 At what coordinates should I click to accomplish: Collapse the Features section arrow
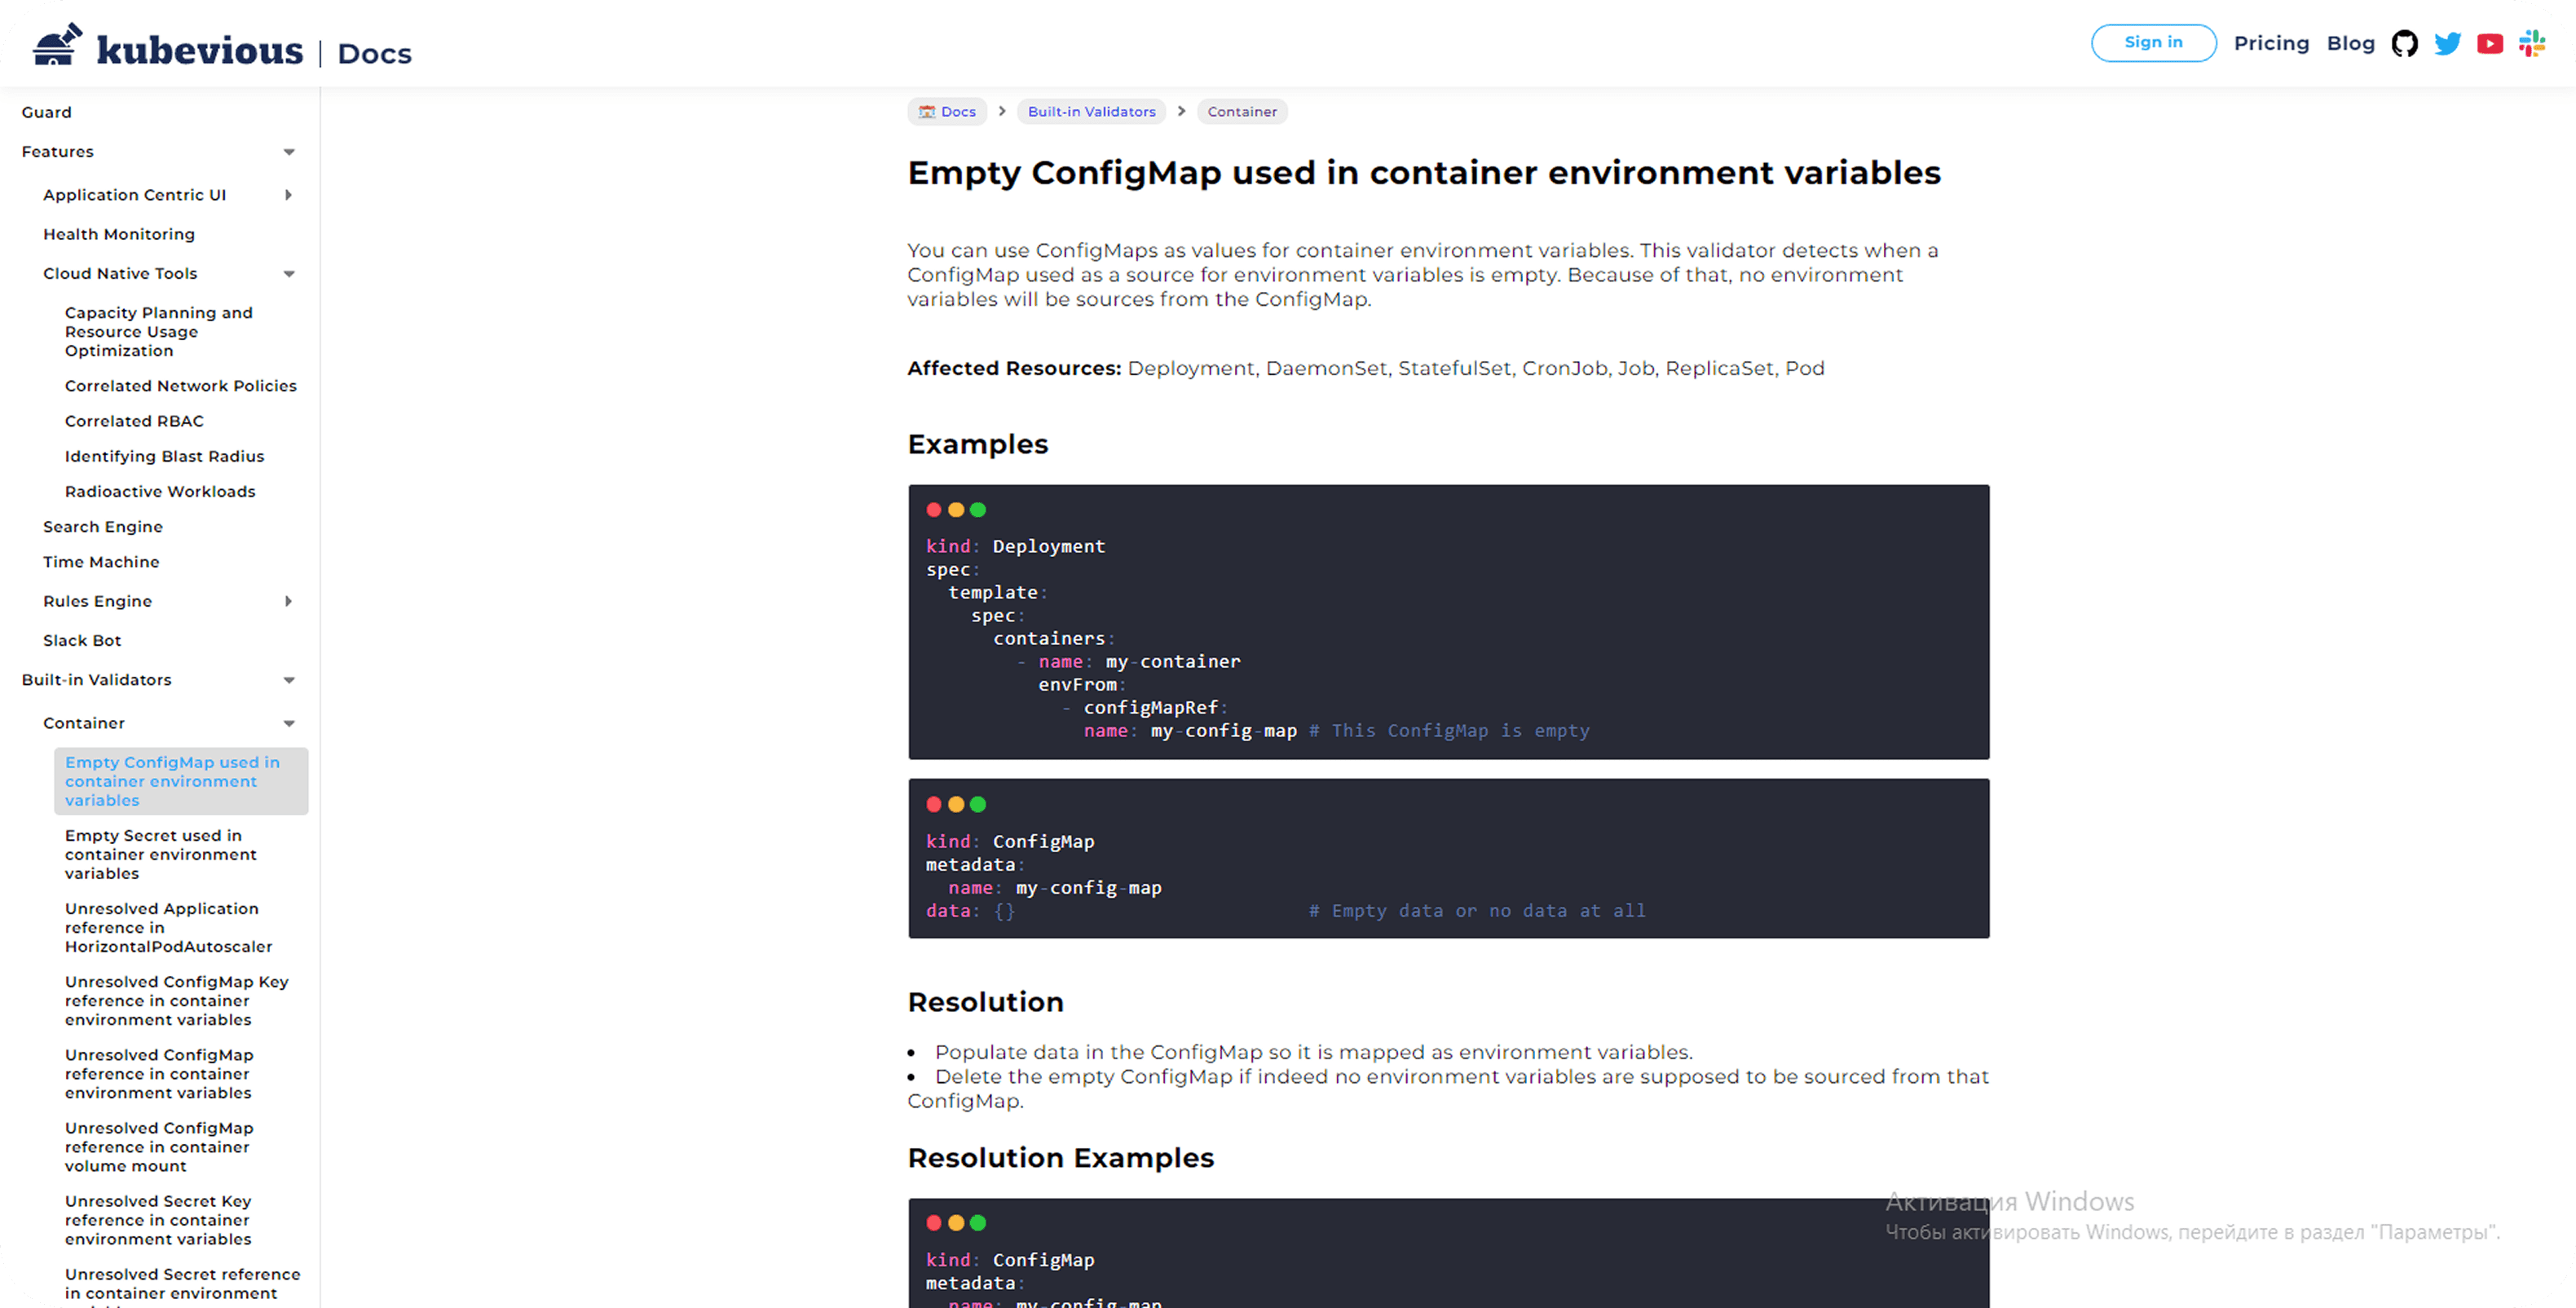pyautogui.click(x=289, y=152)
